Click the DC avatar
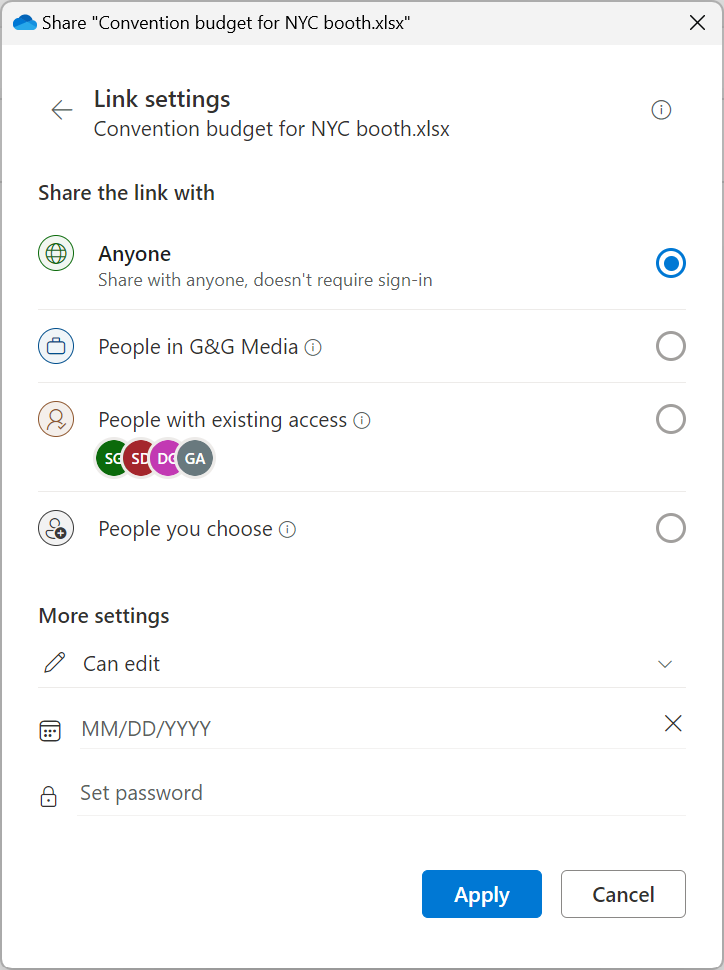The image size is (724, 970). pos(164,458)
